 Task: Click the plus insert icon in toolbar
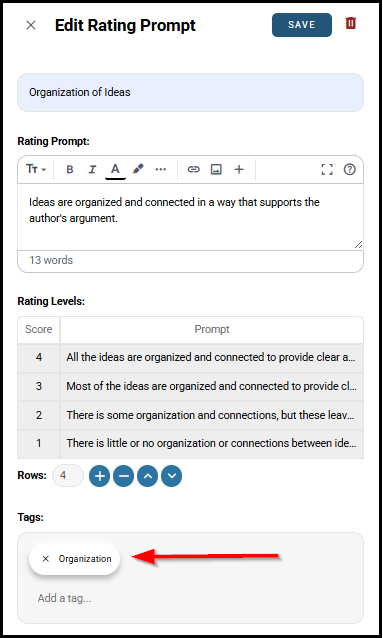coord(239,169)
